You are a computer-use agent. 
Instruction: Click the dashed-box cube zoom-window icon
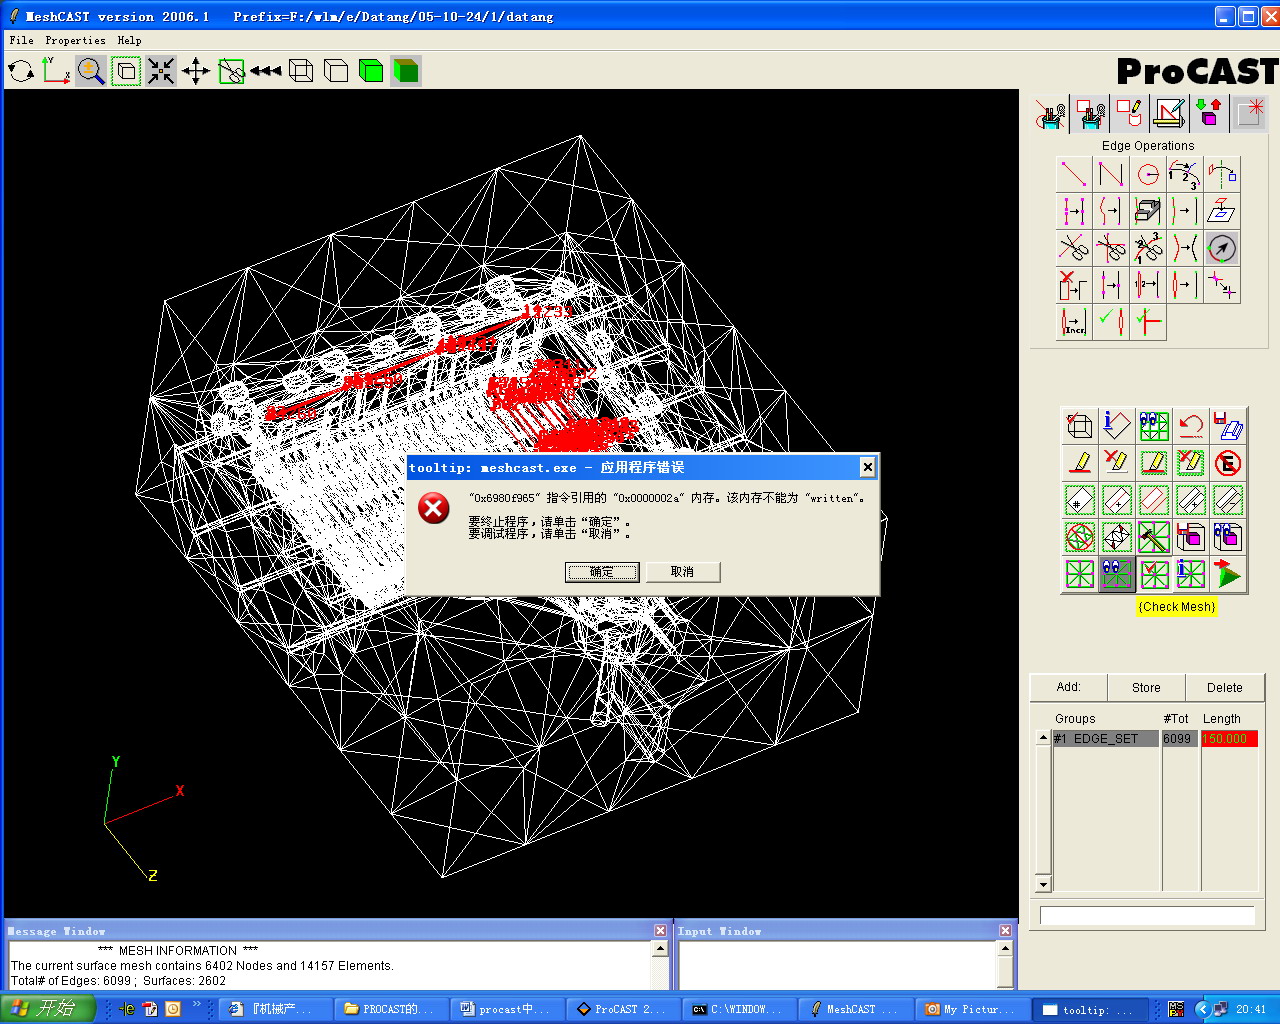click(126, 71)
